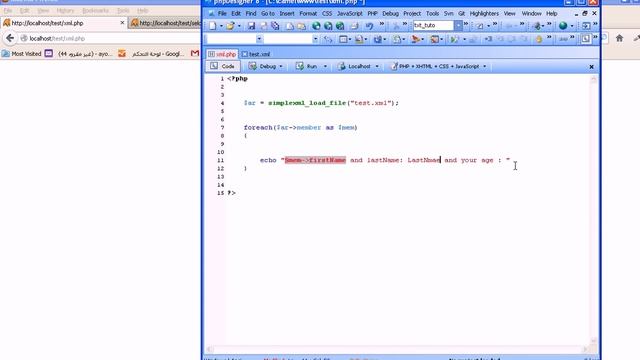Click the horizontal scrollbar below code editor
The image size is (640, 360).
tap(397, 349)
